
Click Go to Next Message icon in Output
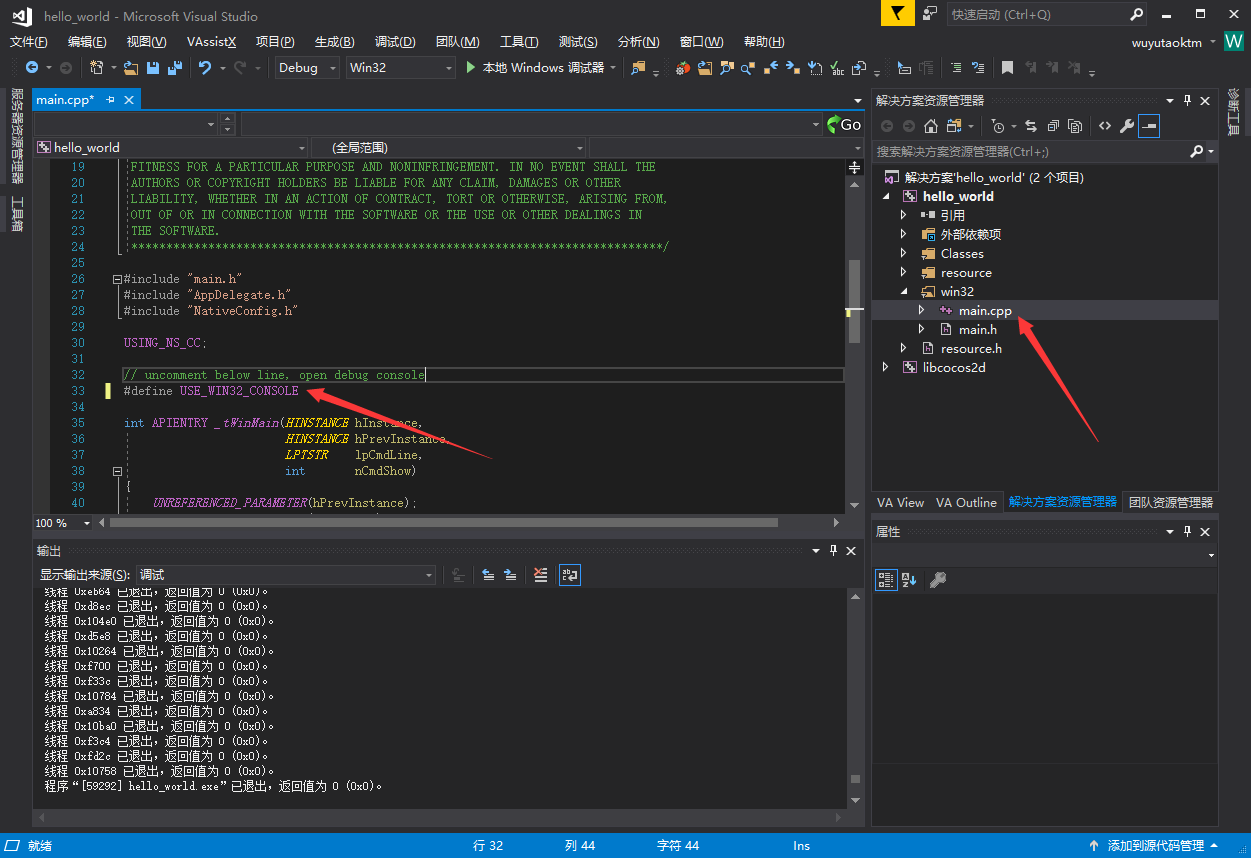tap(510, 575)
